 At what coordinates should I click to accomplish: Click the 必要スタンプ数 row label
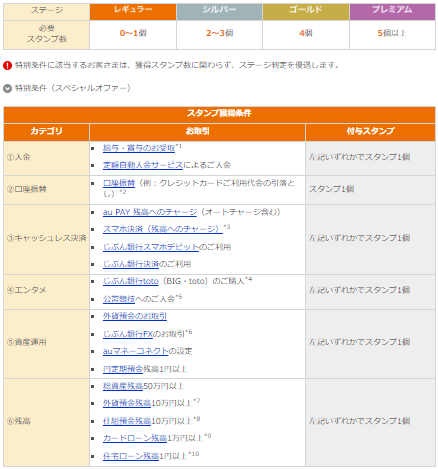tap(46, 35)
